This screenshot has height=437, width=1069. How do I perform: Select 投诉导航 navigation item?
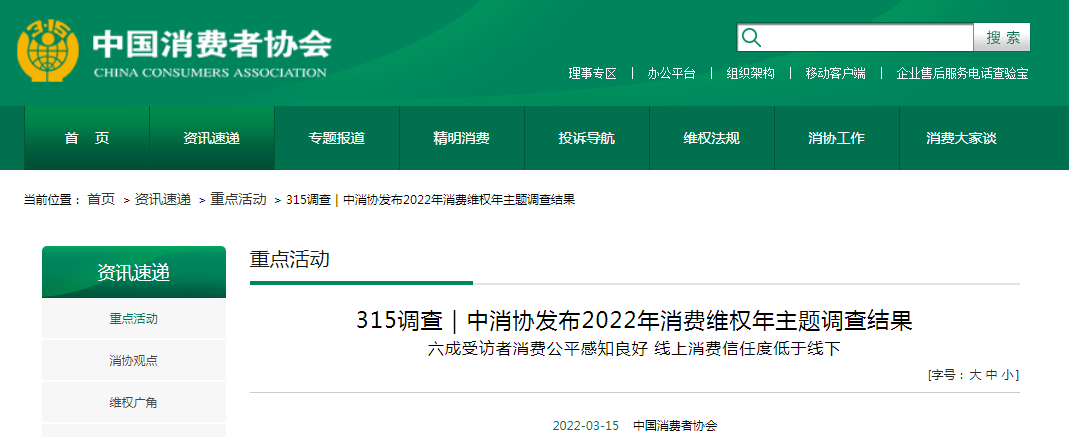[x=586, y=138]
